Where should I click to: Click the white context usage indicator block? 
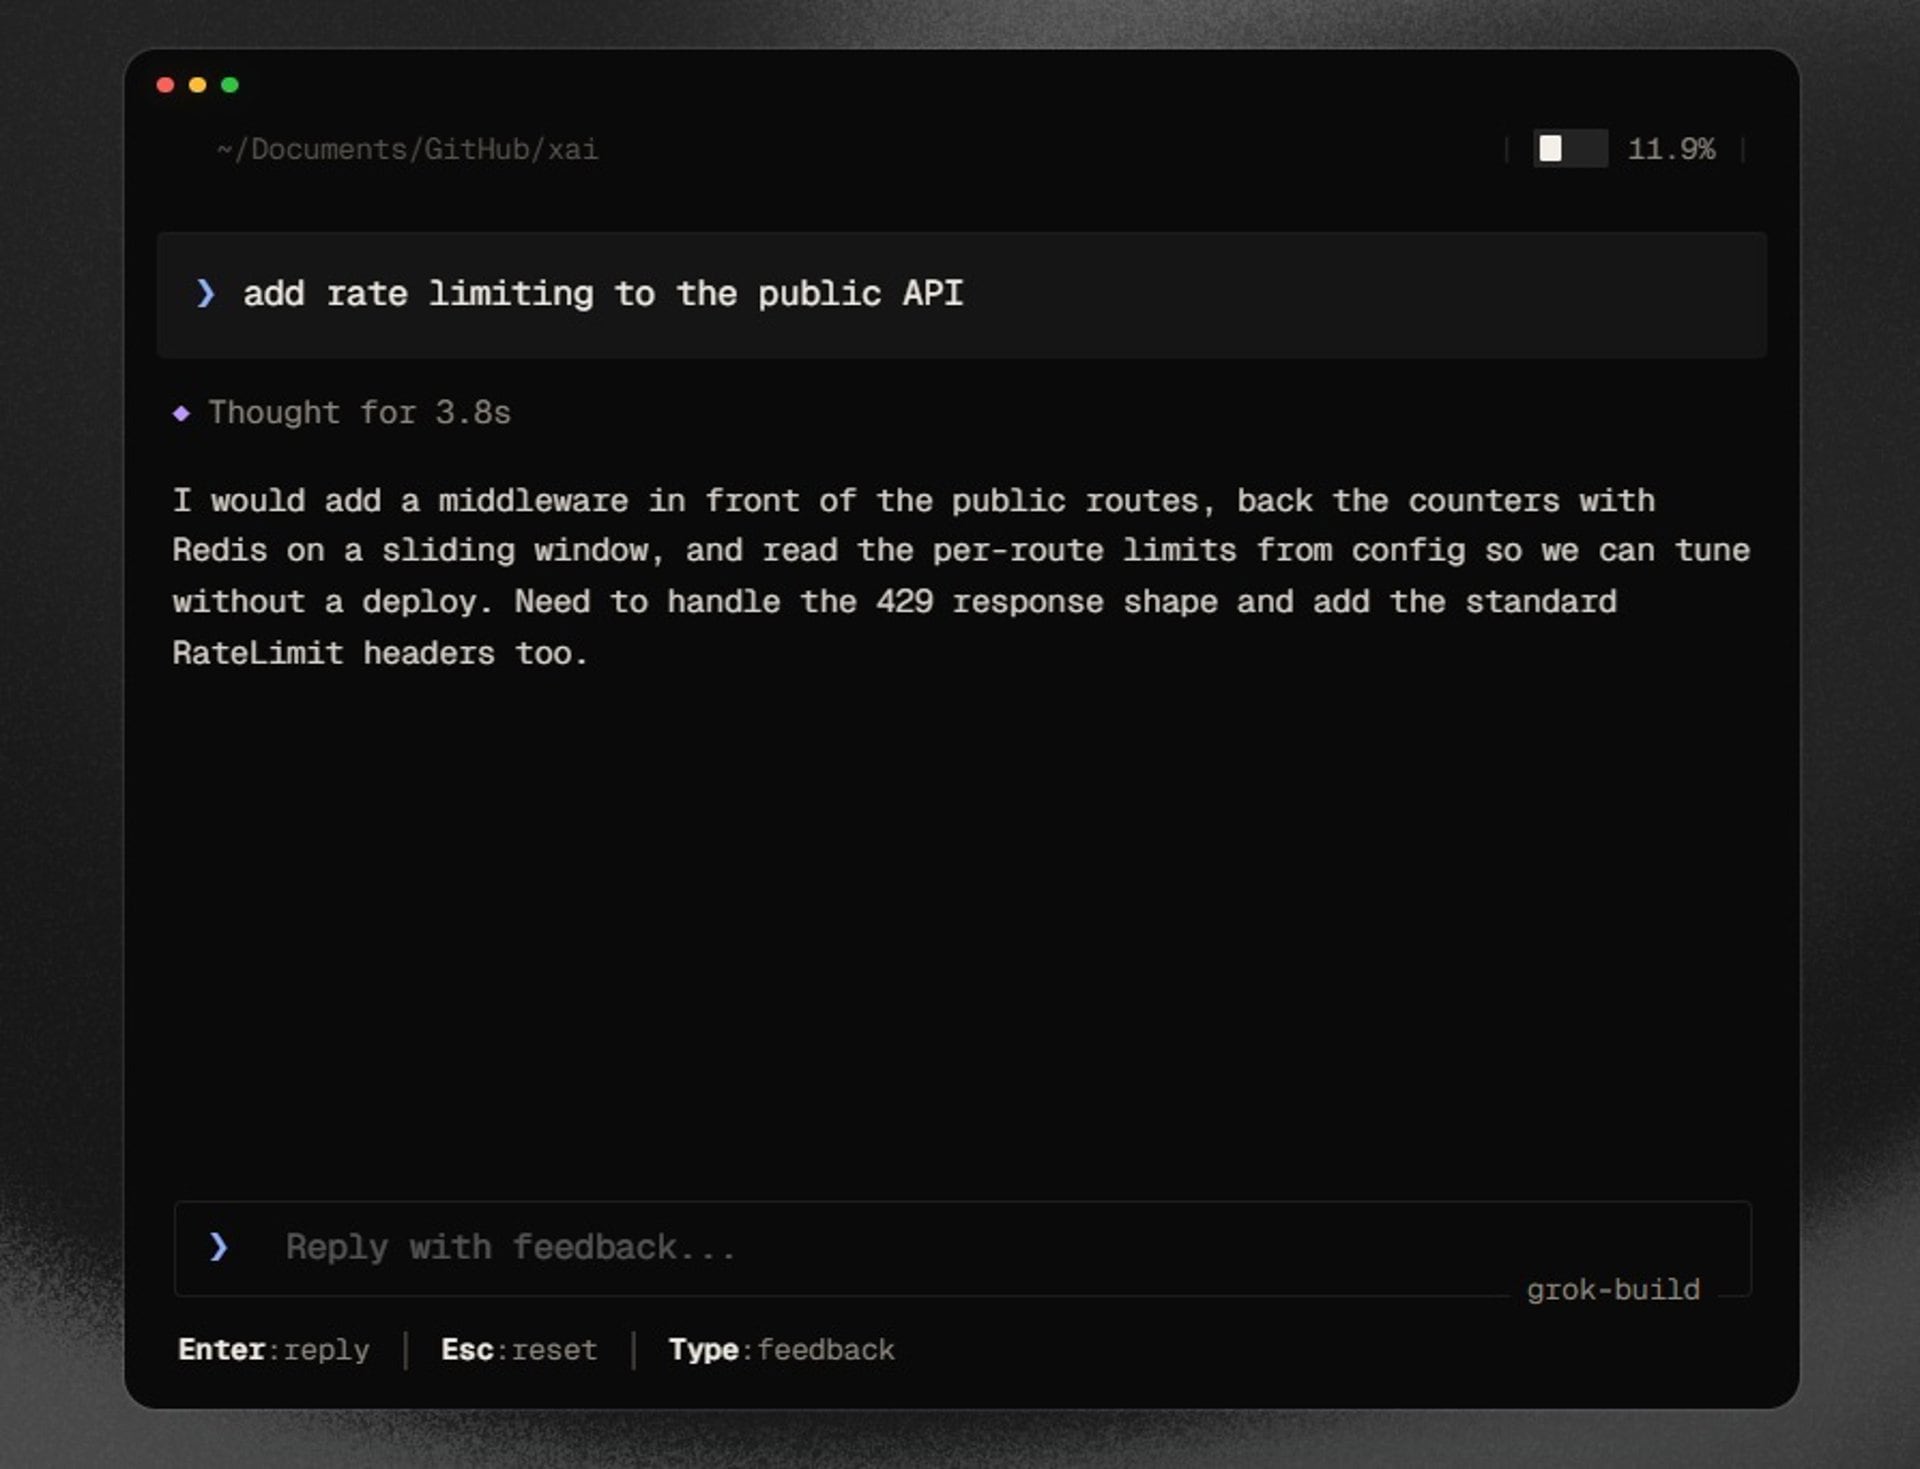(1550, 149)
